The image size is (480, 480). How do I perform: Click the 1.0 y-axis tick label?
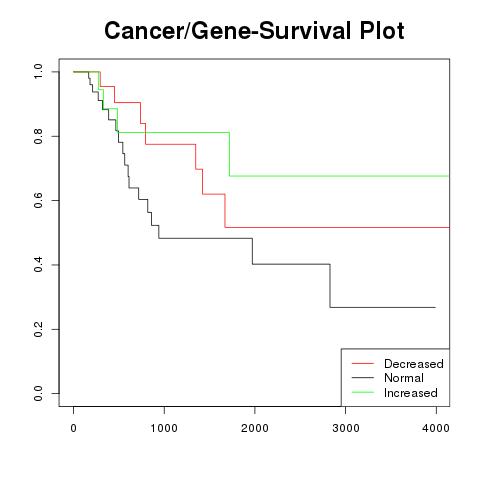click(38, 72)
